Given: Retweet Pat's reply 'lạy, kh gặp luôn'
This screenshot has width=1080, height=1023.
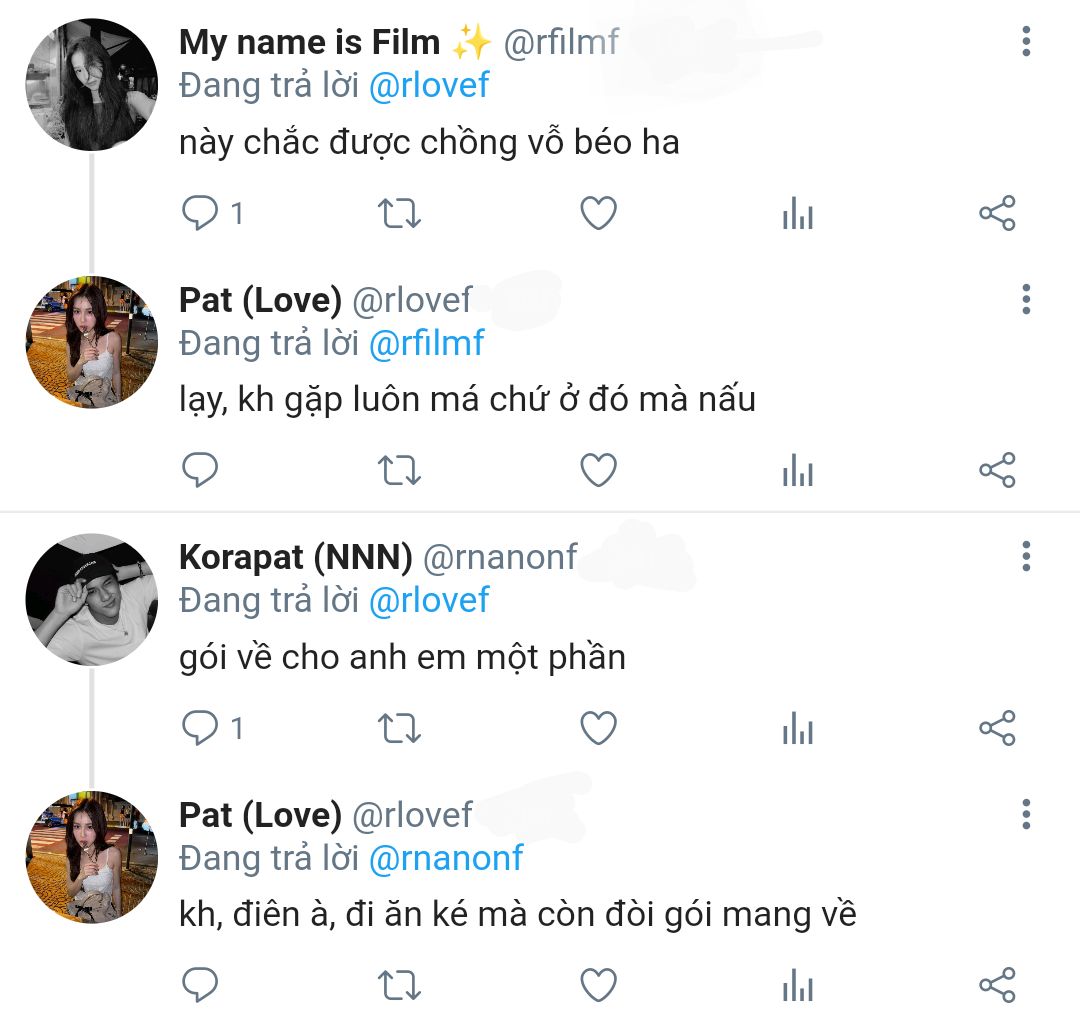Looking at the screenshot, I should pyautogui.click(x=400, y=470).
